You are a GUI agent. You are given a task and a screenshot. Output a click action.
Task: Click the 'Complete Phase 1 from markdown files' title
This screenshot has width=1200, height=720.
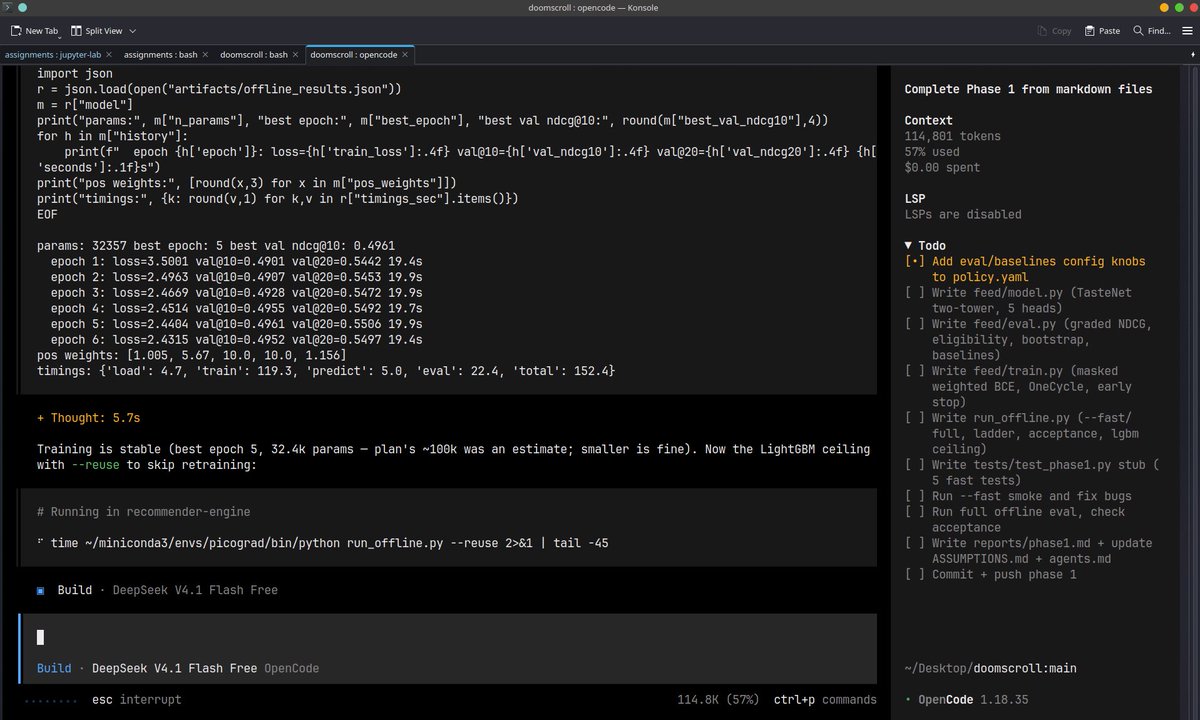[x=1028, y=89]
